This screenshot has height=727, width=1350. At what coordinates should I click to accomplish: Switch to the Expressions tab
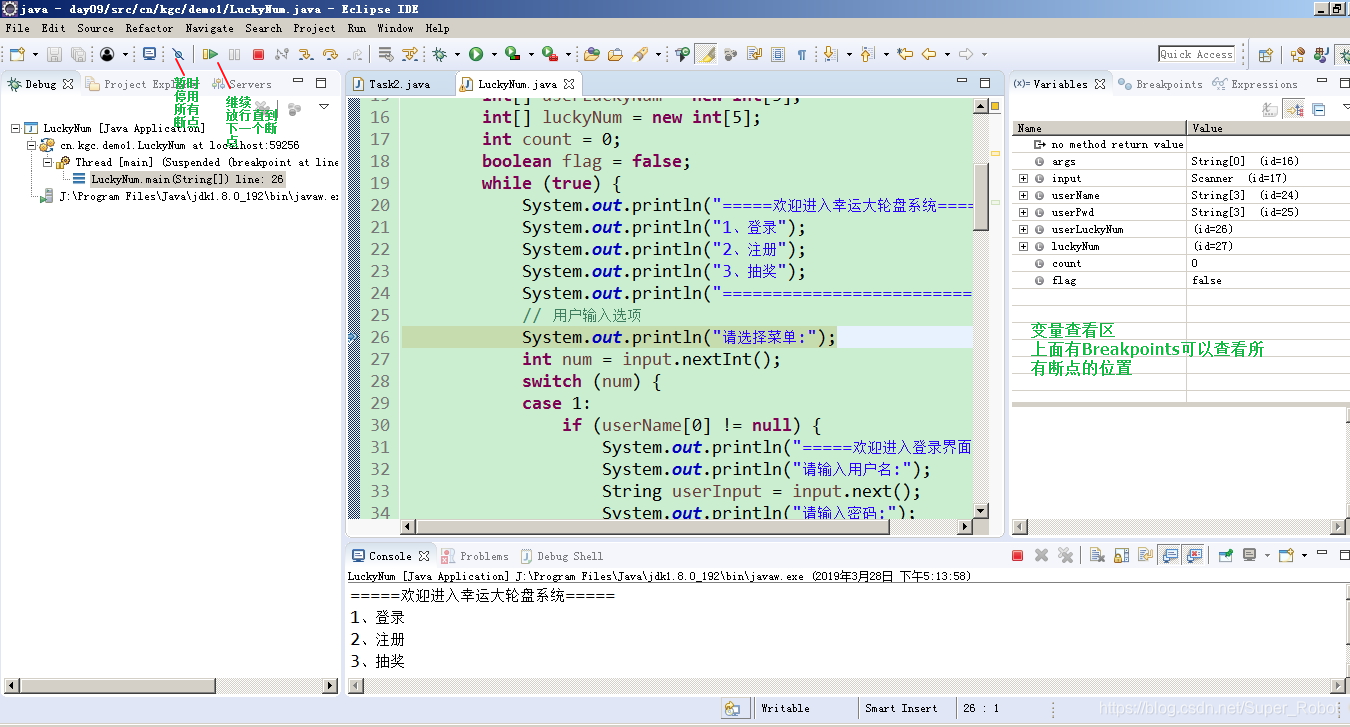tap(1255, 84)
